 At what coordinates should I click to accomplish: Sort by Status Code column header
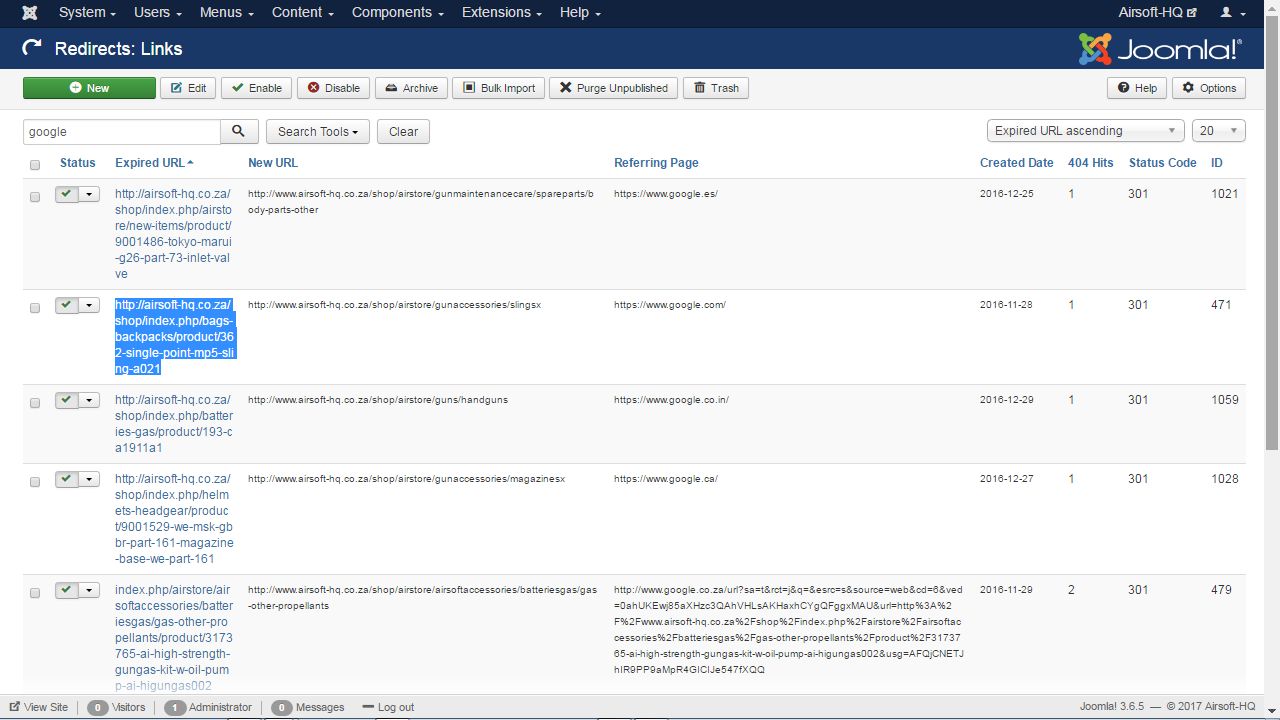click(1162, 163)
